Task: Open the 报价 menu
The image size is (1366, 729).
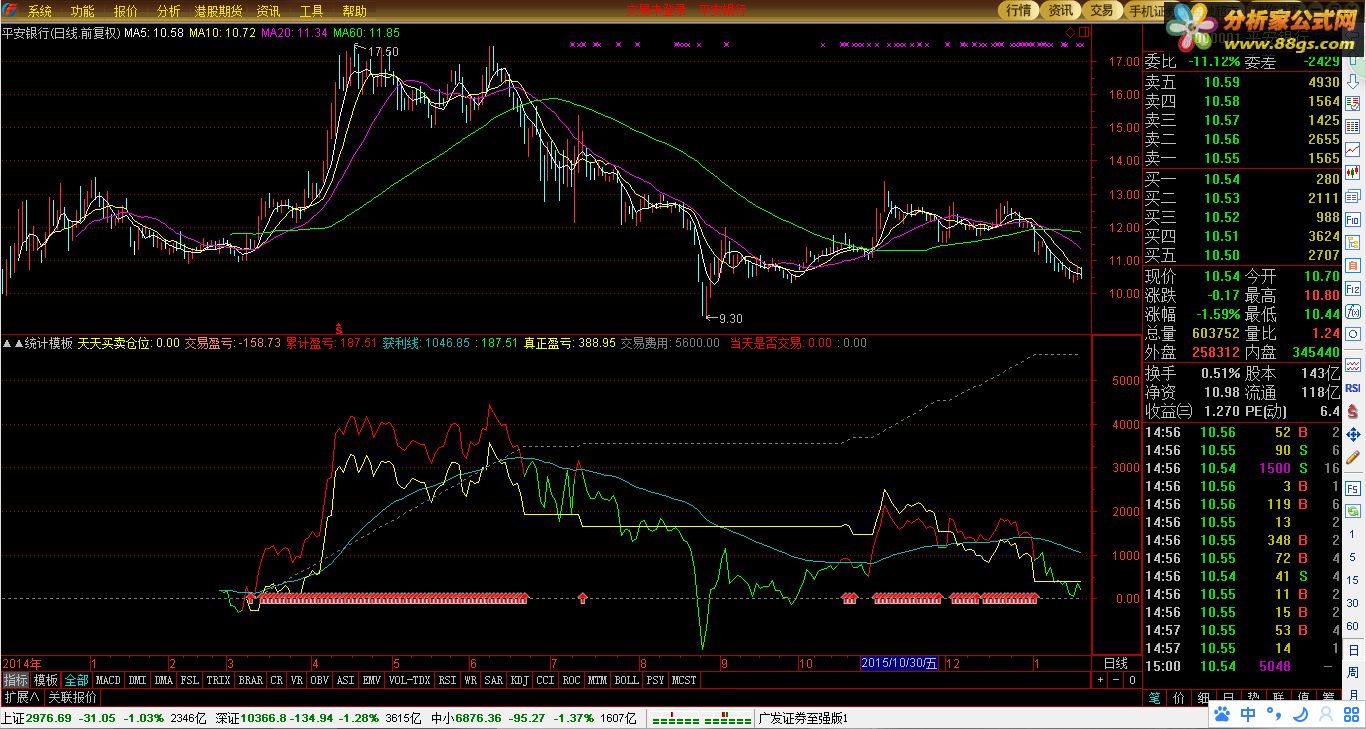Action: [x=126, y=11]
